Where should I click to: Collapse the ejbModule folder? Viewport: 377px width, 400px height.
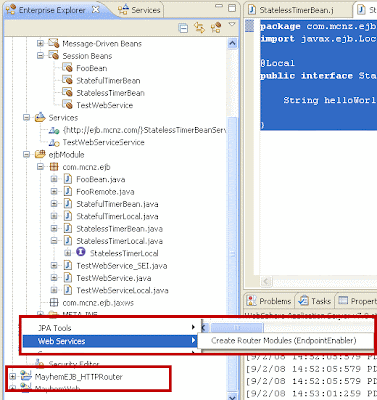point(26,154)
